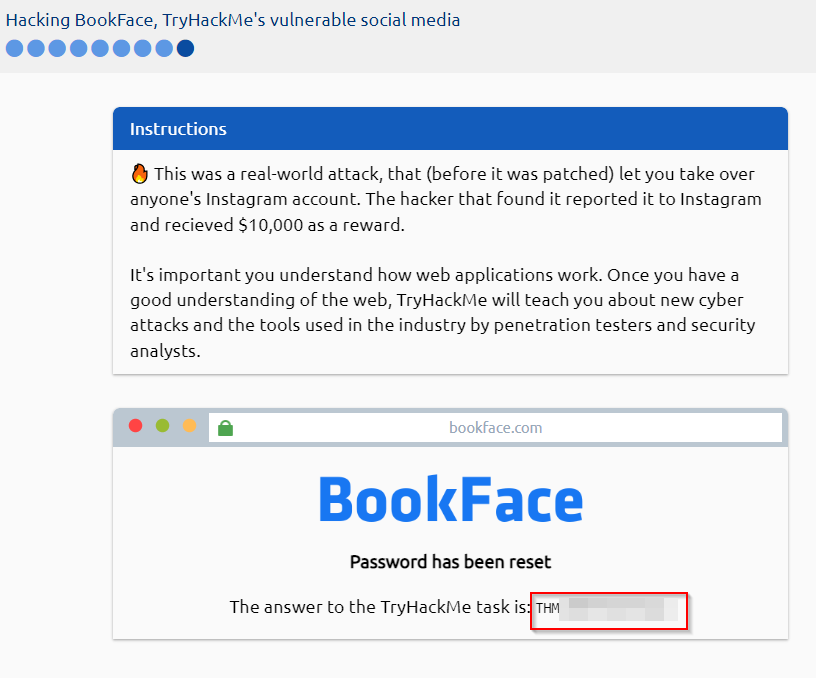
Task: Click the dark blue final progress dot
Action: [x=185, y=48]
